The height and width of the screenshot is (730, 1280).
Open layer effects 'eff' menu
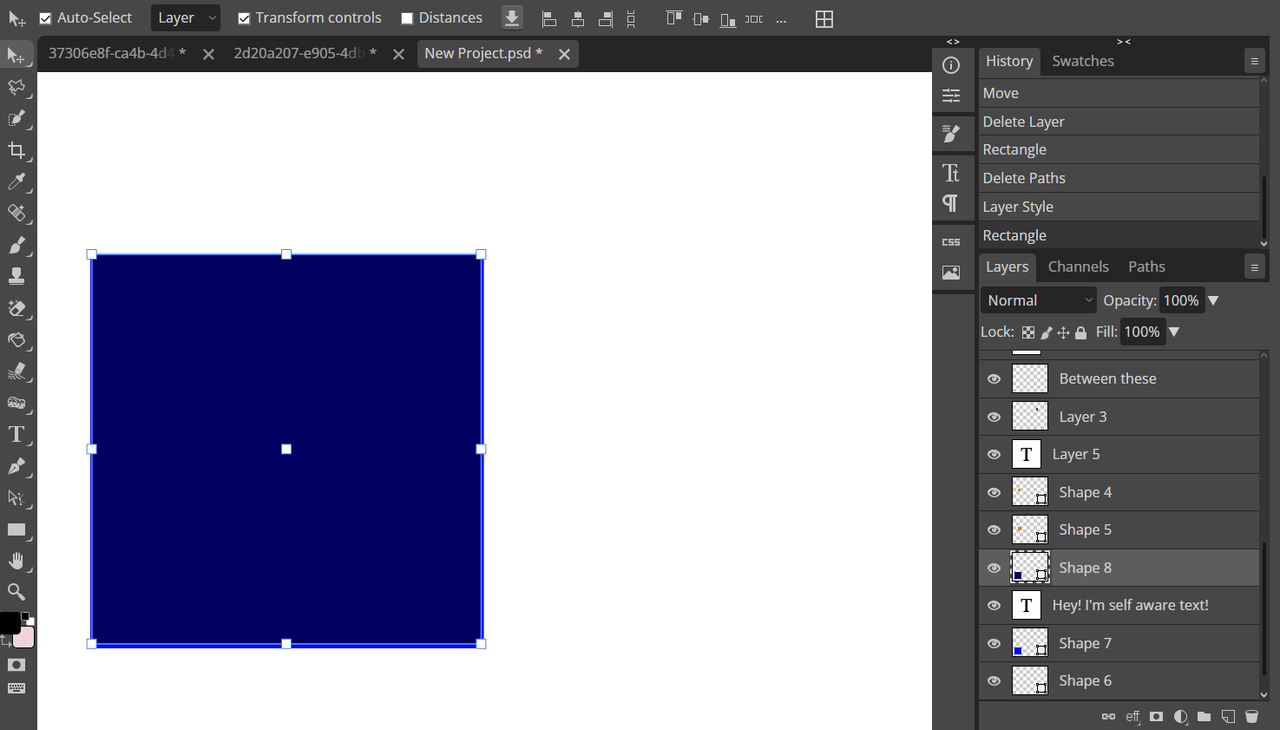coord(1133,716)
